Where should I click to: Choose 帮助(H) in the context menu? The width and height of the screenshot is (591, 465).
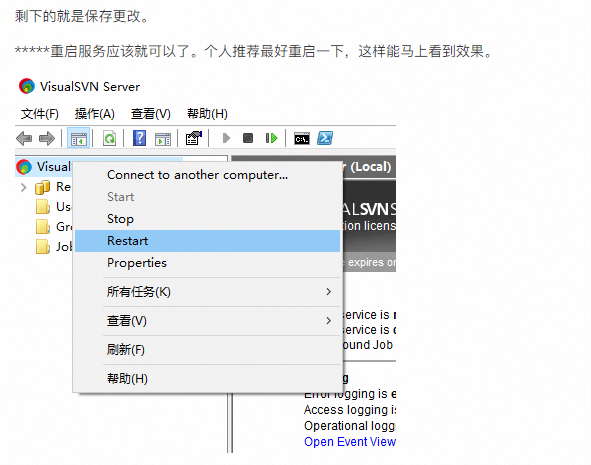click(x=207, y=379)
